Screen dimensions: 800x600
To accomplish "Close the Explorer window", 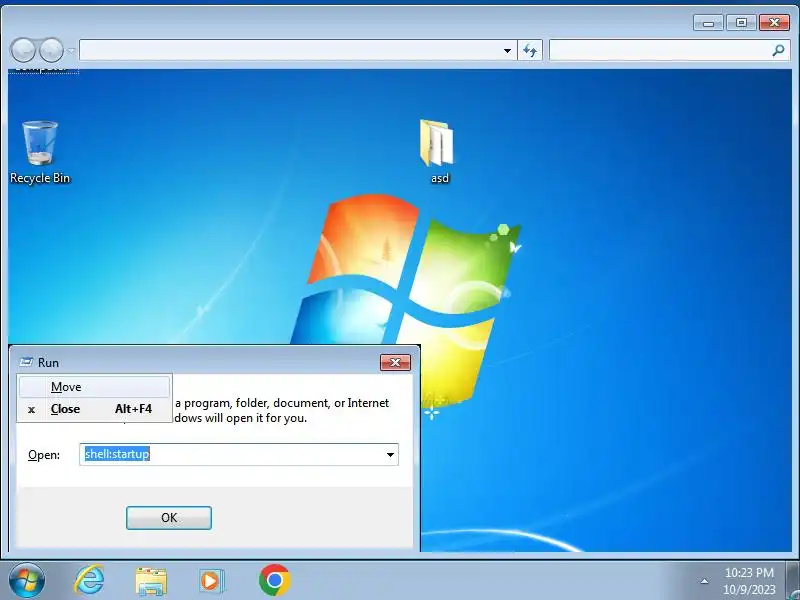I will click(x=774, y=23).
